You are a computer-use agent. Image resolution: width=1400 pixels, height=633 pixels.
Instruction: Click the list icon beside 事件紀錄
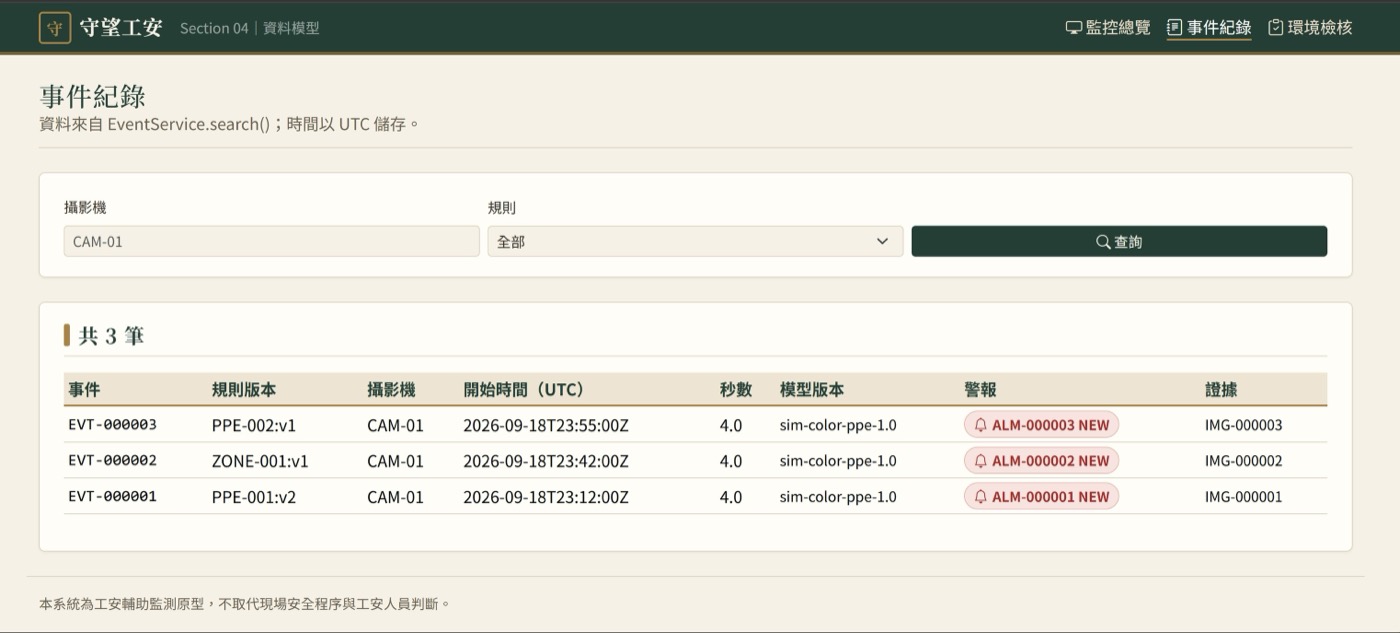point(1175,28)
